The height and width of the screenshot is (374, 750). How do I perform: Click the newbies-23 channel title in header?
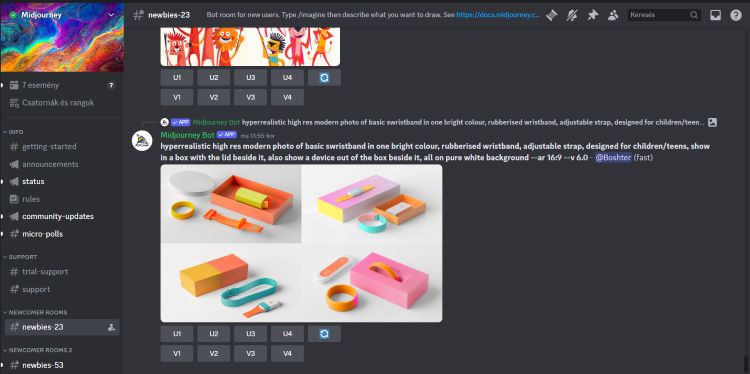(169, 15)
